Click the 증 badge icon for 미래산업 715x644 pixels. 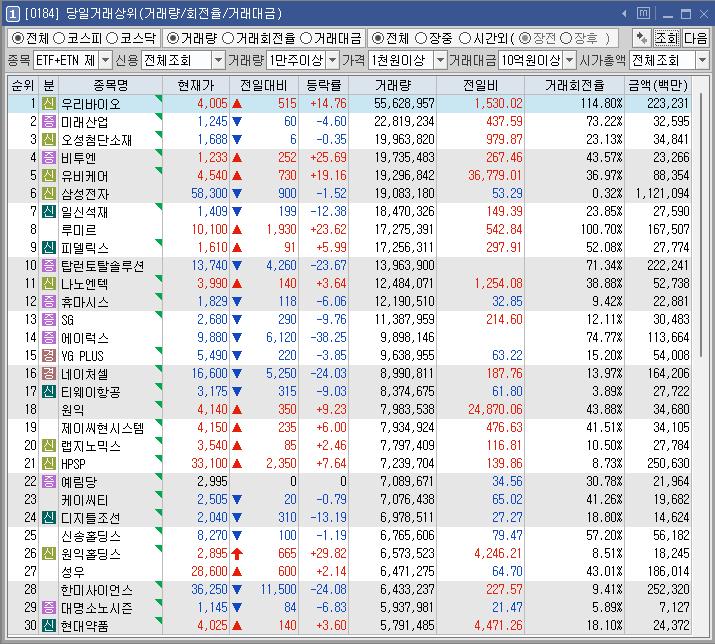point(49,121)
